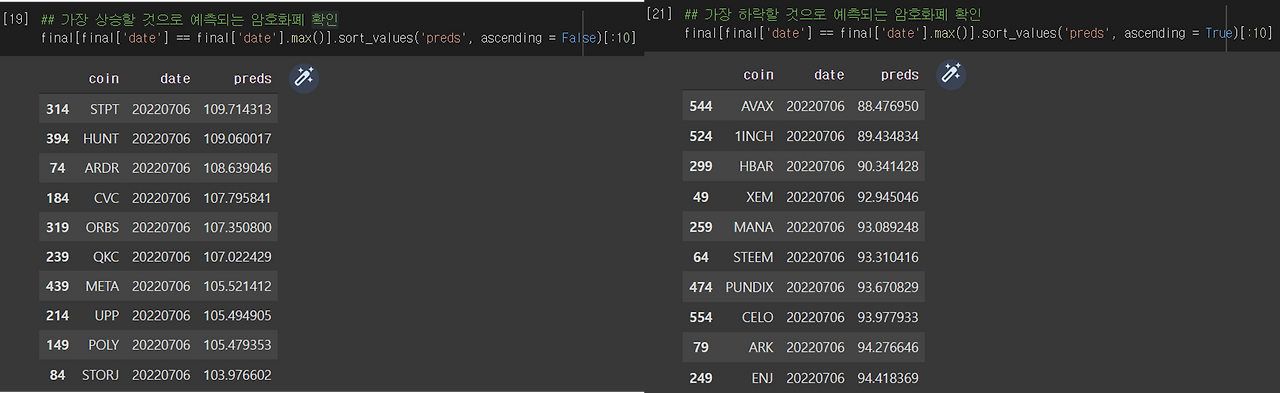Image resolution: width=1280 pixels, height=393 pixels.
Task: Click the STORJ coin cell
Action: point(100,375)
